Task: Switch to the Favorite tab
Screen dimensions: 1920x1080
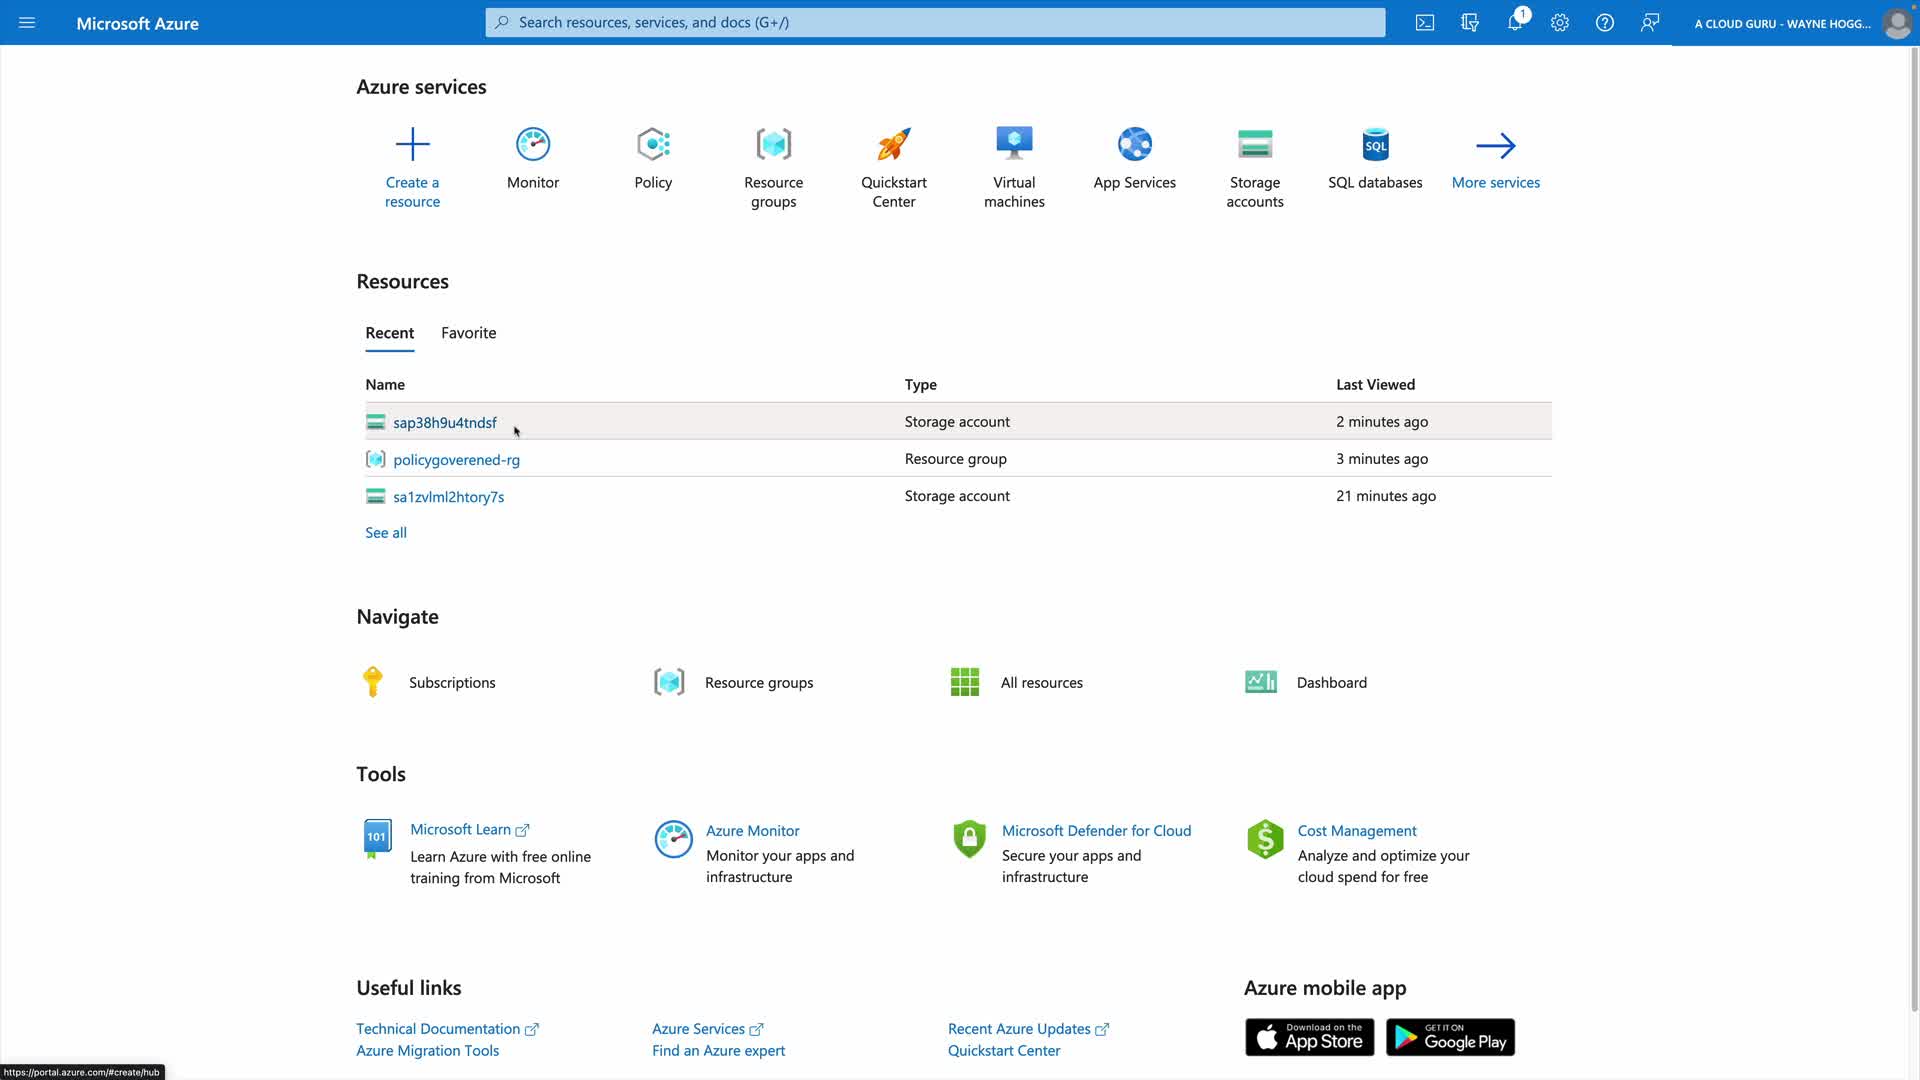Action: [x=468, y=333]
